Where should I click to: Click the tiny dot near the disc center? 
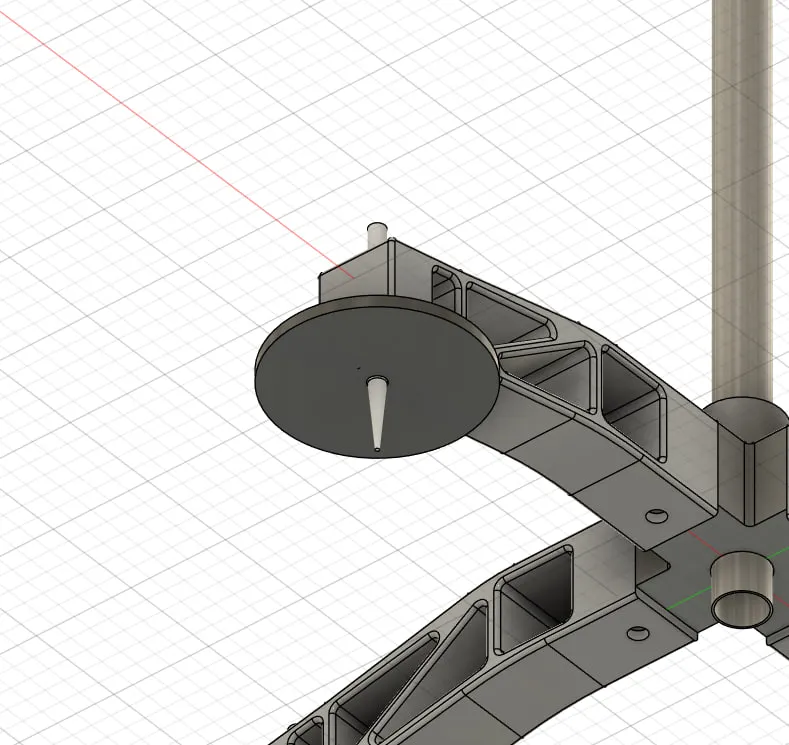tap(358, 368)
